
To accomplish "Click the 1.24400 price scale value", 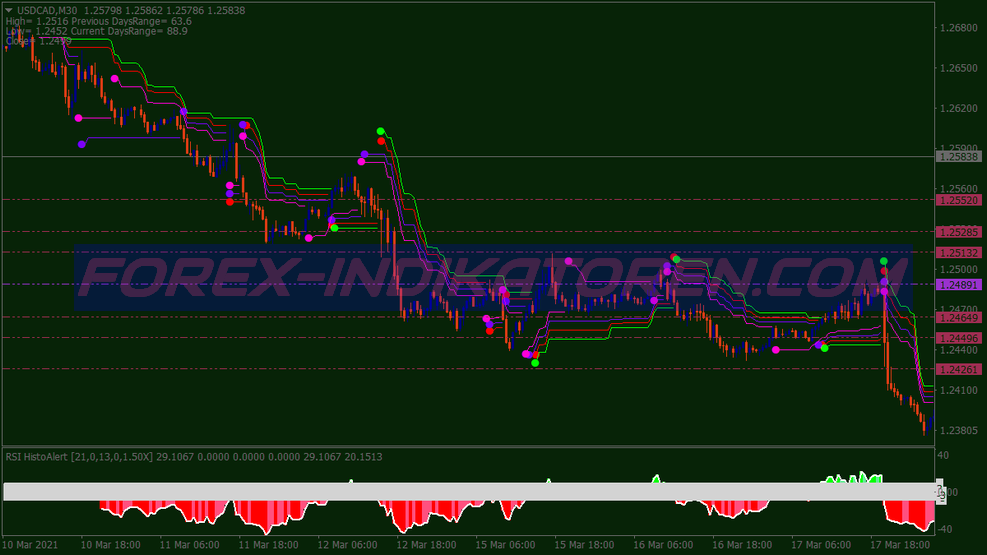I will click(959, 350).
